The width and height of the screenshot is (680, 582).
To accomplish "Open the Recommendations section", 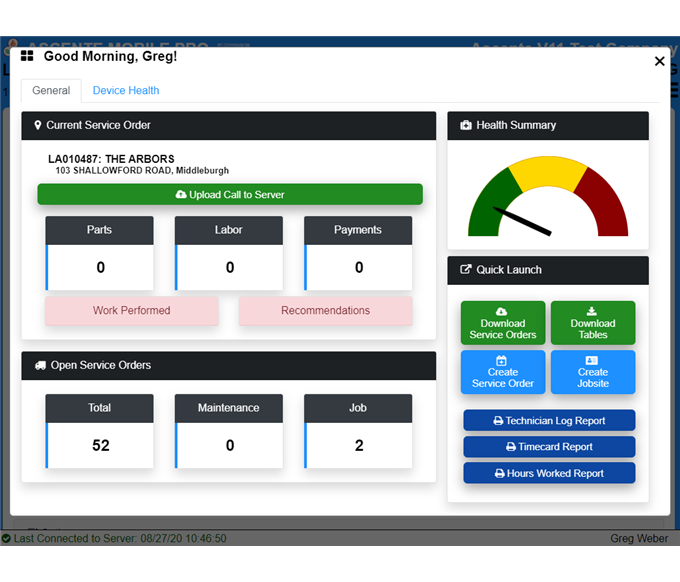I will pyautogui.click(x=325, y=311).
